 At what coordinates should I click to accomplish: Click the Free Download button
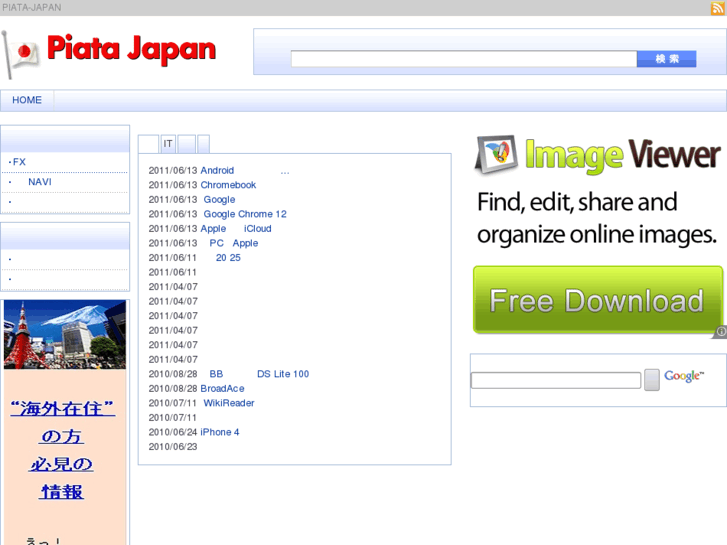[598, 300]
